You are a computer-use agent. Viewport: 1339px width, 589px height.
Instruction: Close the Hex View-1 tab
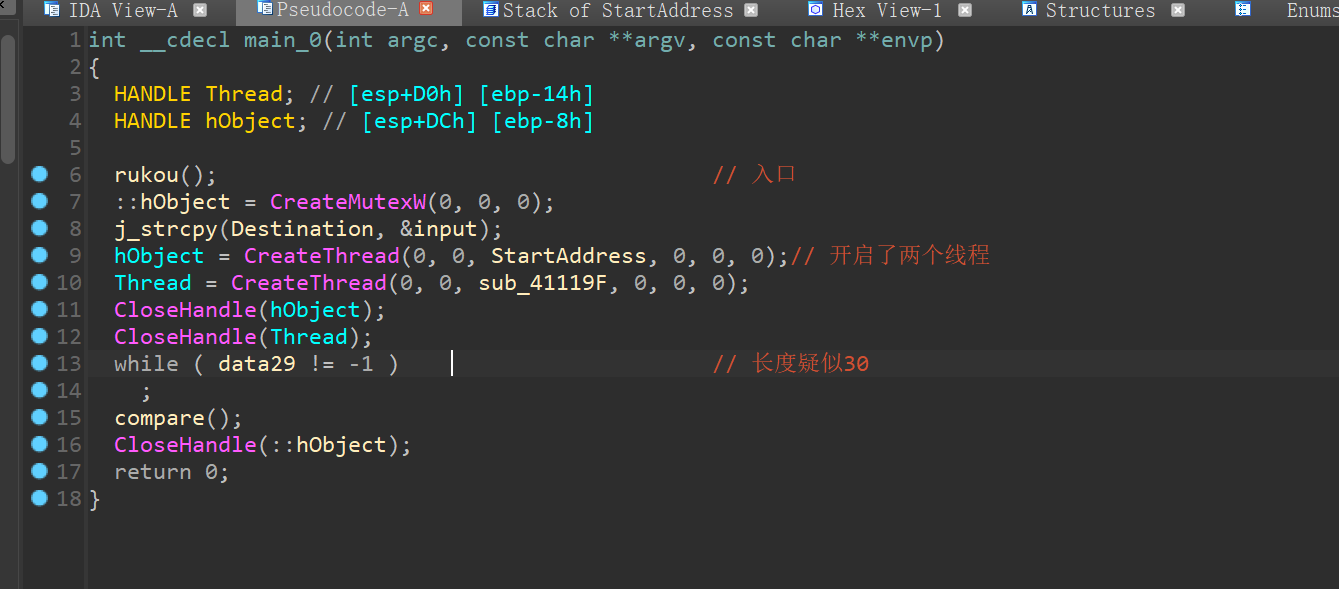pos(964,10)
